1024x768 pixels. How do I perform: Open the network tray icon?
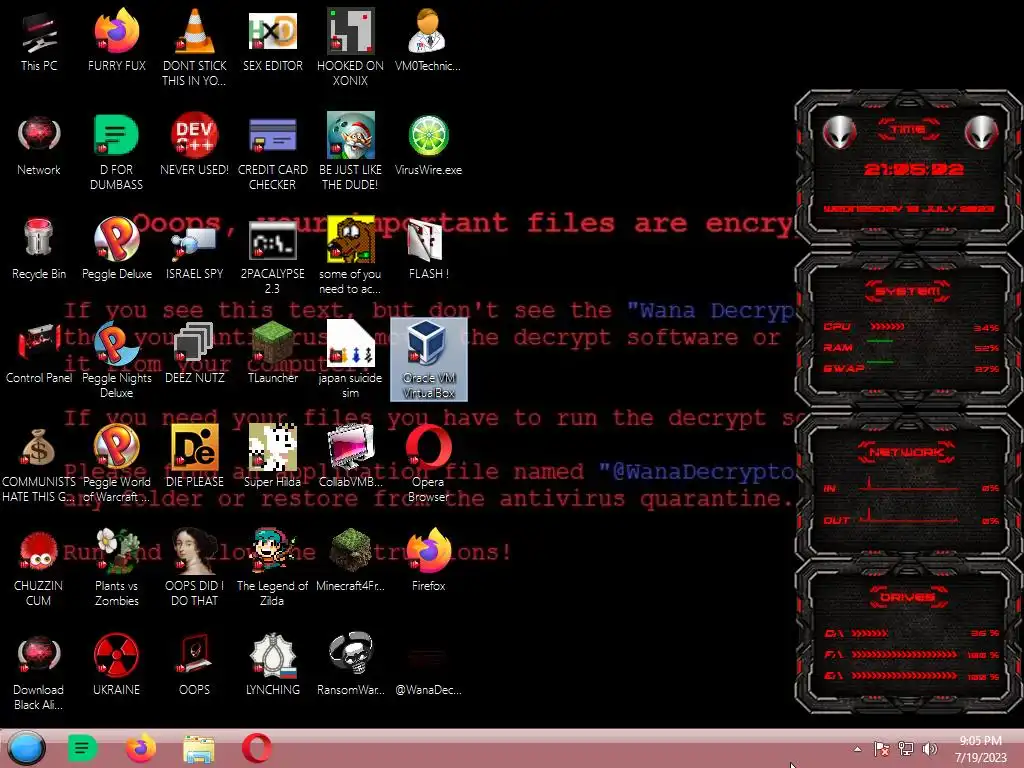[906, 749]
